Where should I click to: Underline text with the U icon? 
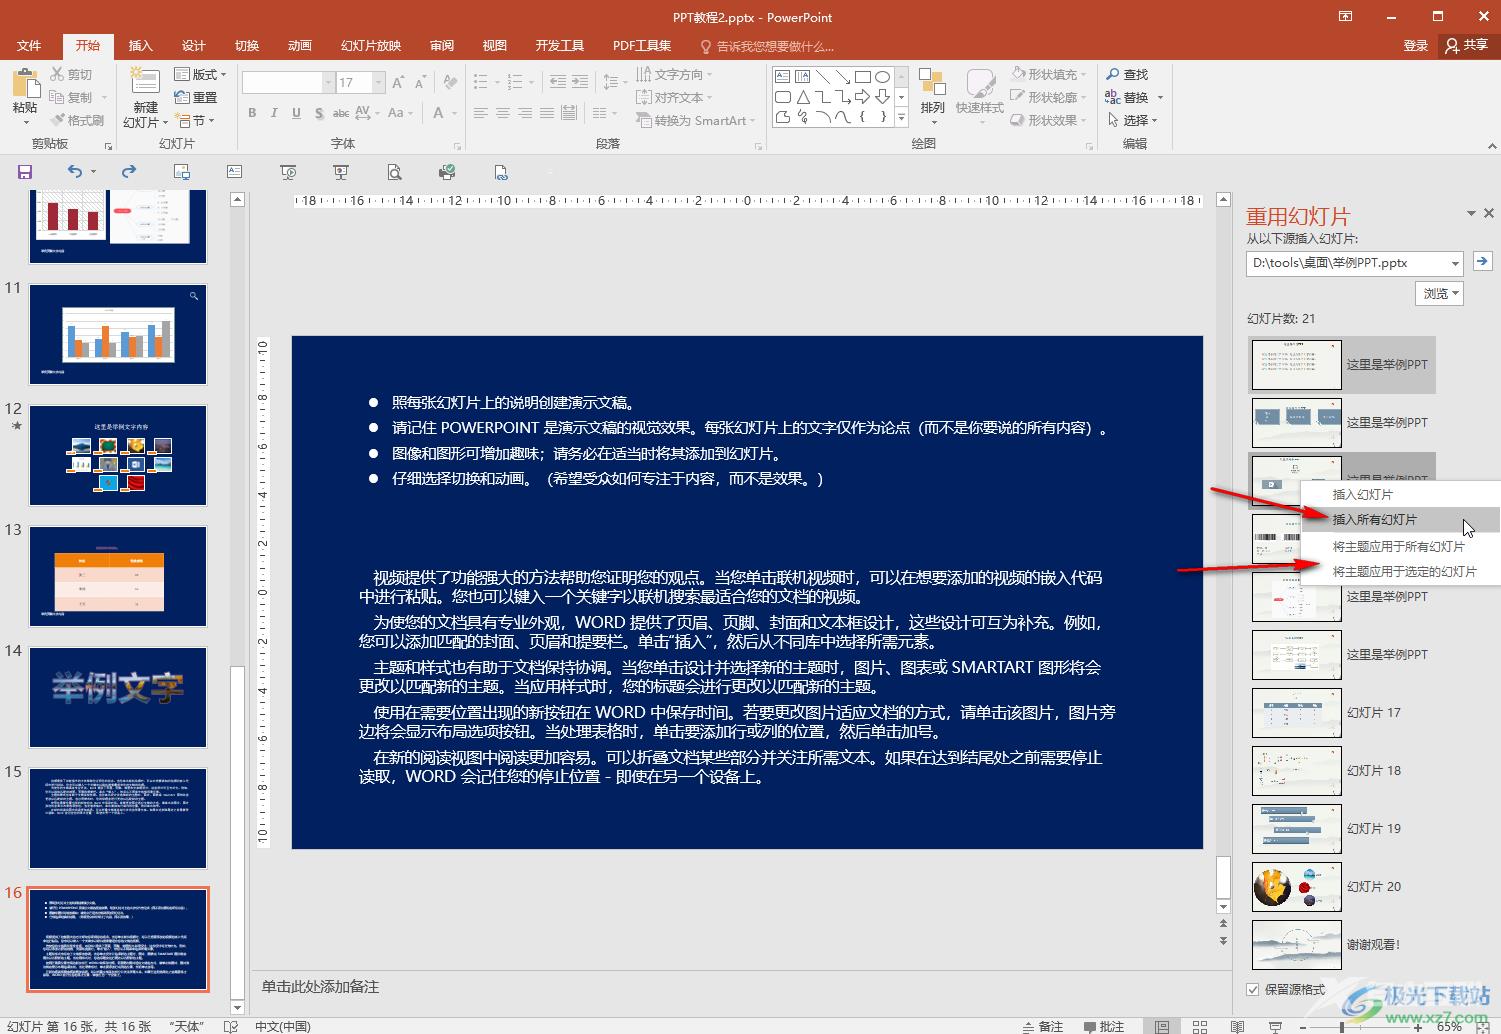[296, 113]
